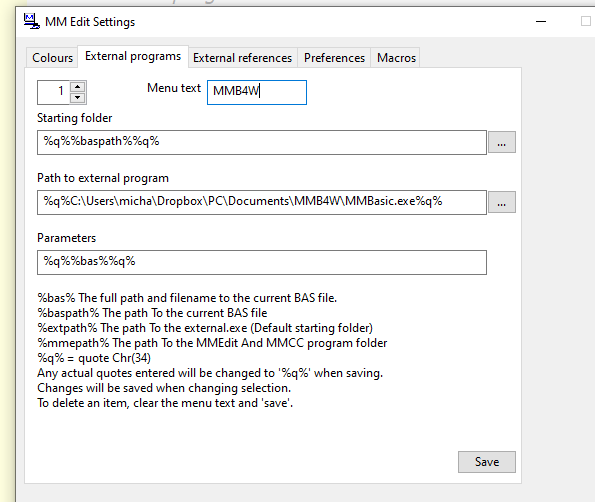Select the Preferences tab
The height and width of the screenshot is (502, 595).
334,58
